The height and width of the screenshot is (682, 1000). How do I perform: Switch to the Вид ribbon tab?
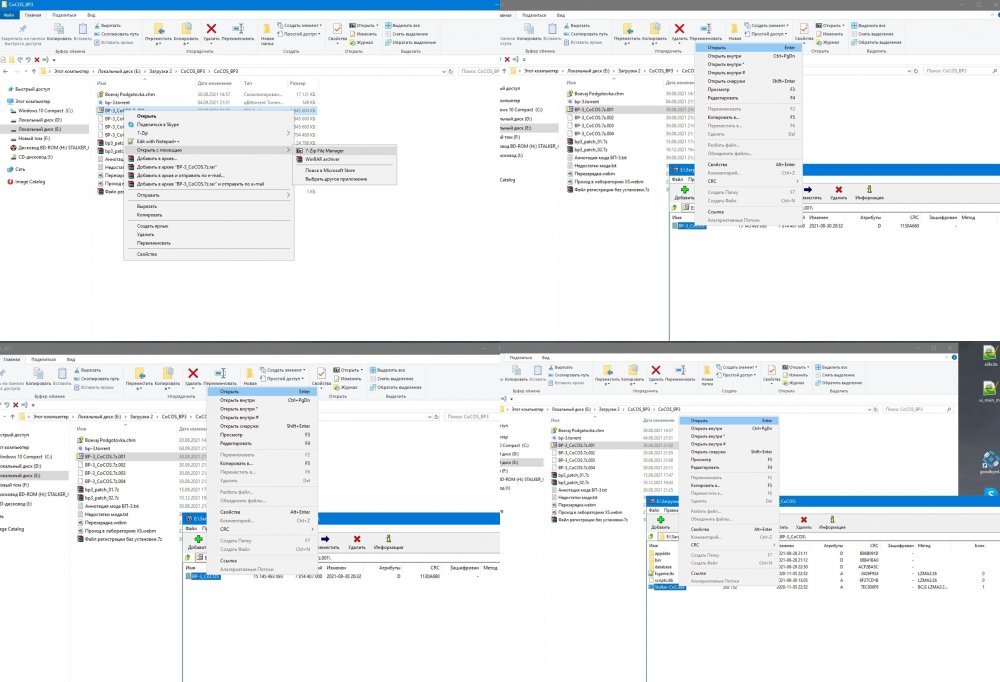click(x=91, y=14)
